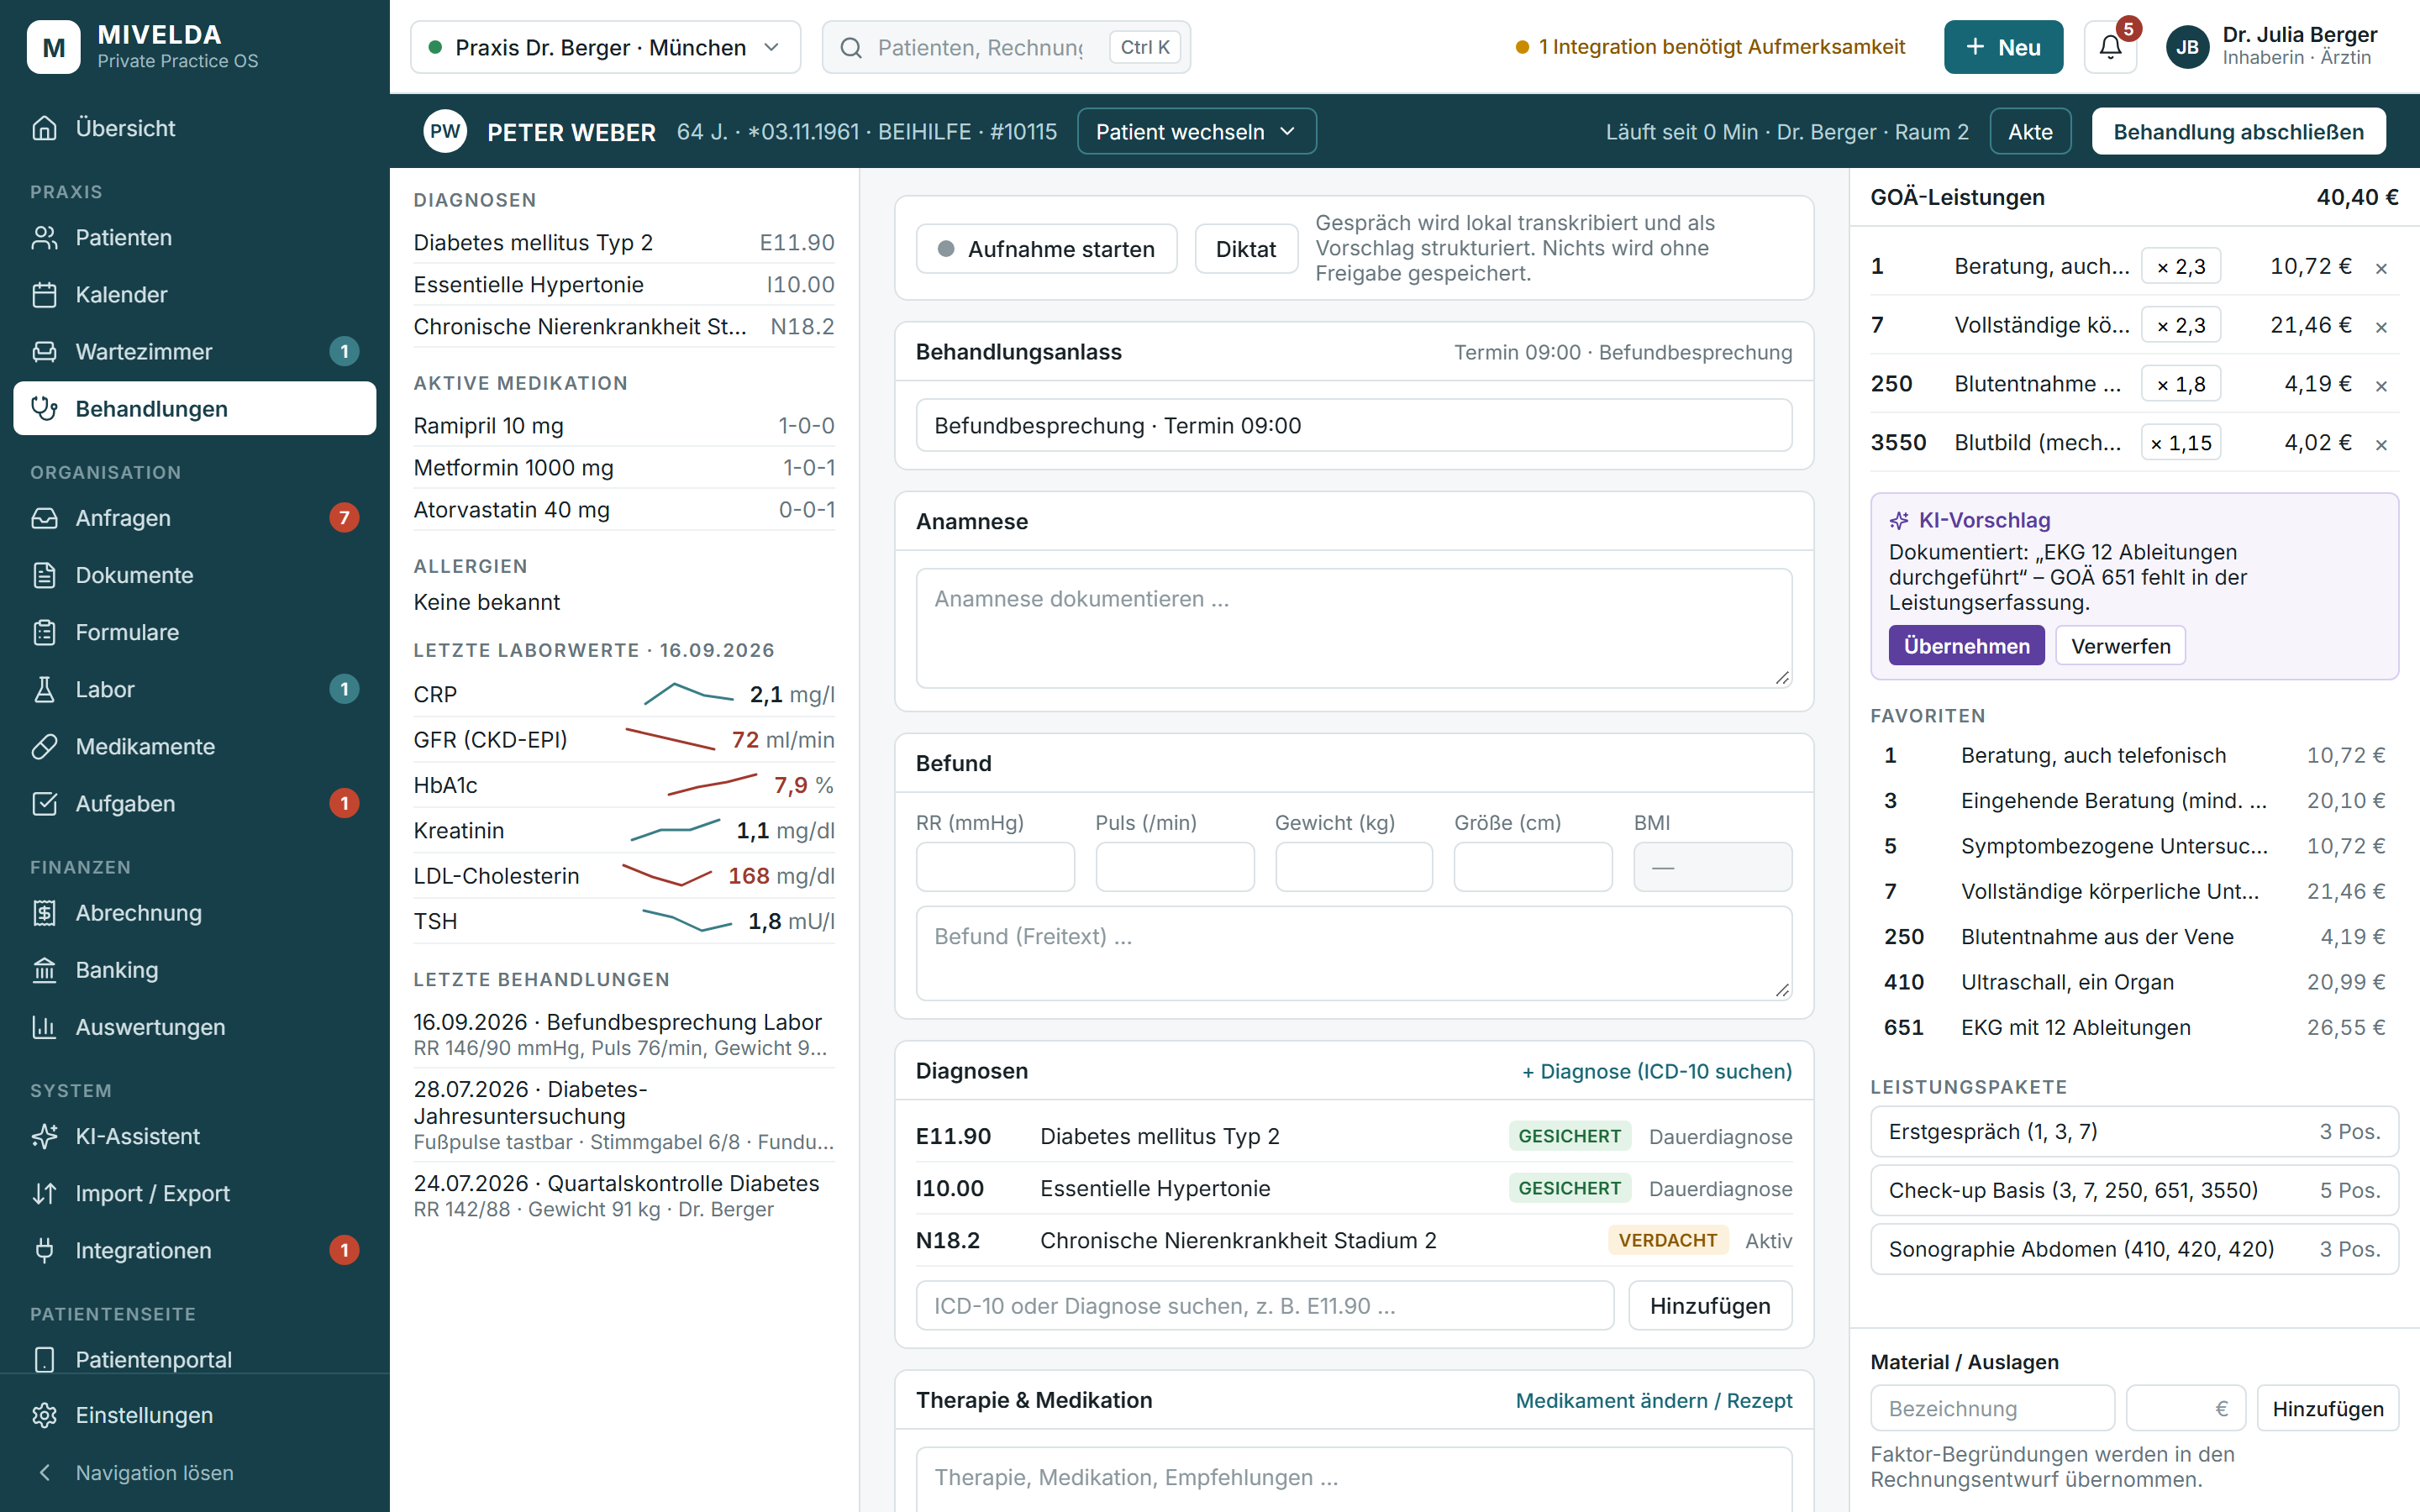The width and height of the screenshot is (2420, 1512).
Task: Click the Patienten people icon
Action: coord(44,237)
